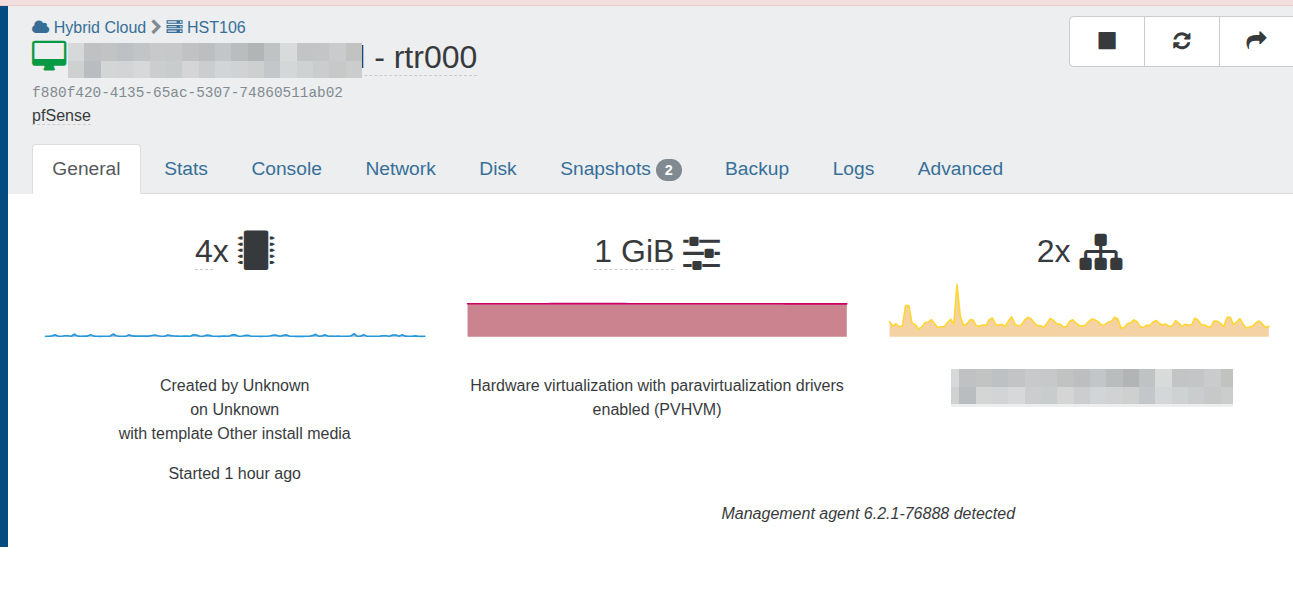Click the network topology icon
This screenshot has height=600, width=1293.
point(1101,252)
